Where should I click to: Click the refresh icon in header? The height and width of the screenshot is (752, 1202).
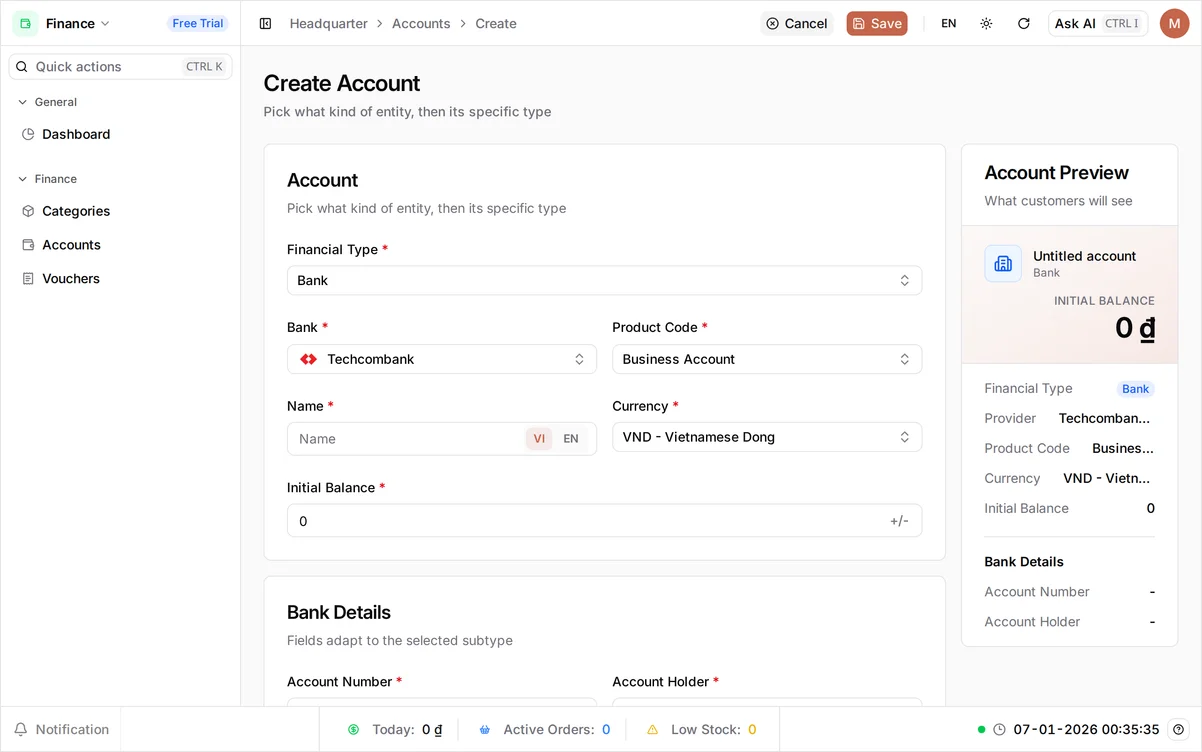click(x=1023, y=23)
